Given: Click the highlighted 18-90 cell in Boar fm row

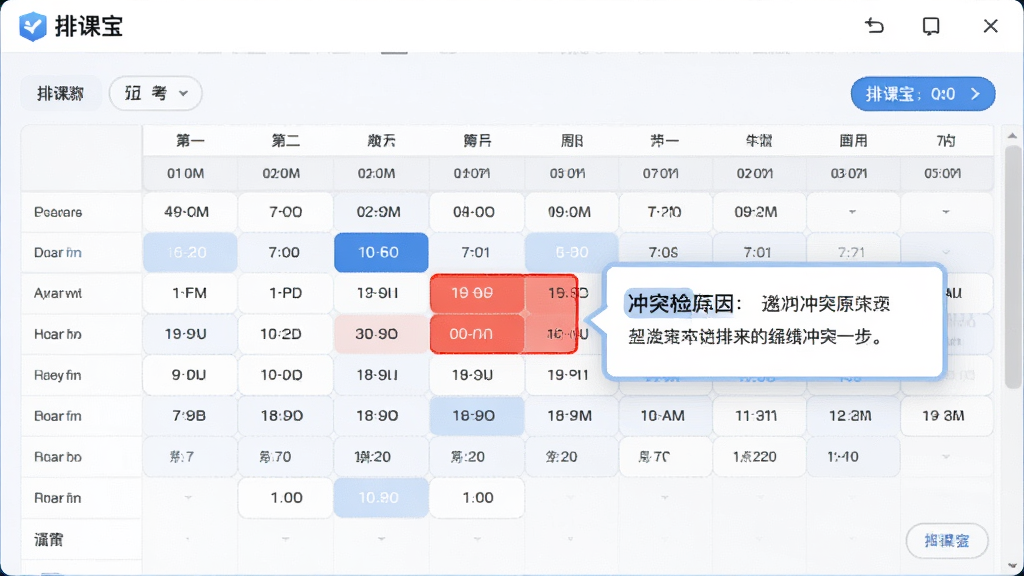Looking at the screenshot, I should coord(477,415).
